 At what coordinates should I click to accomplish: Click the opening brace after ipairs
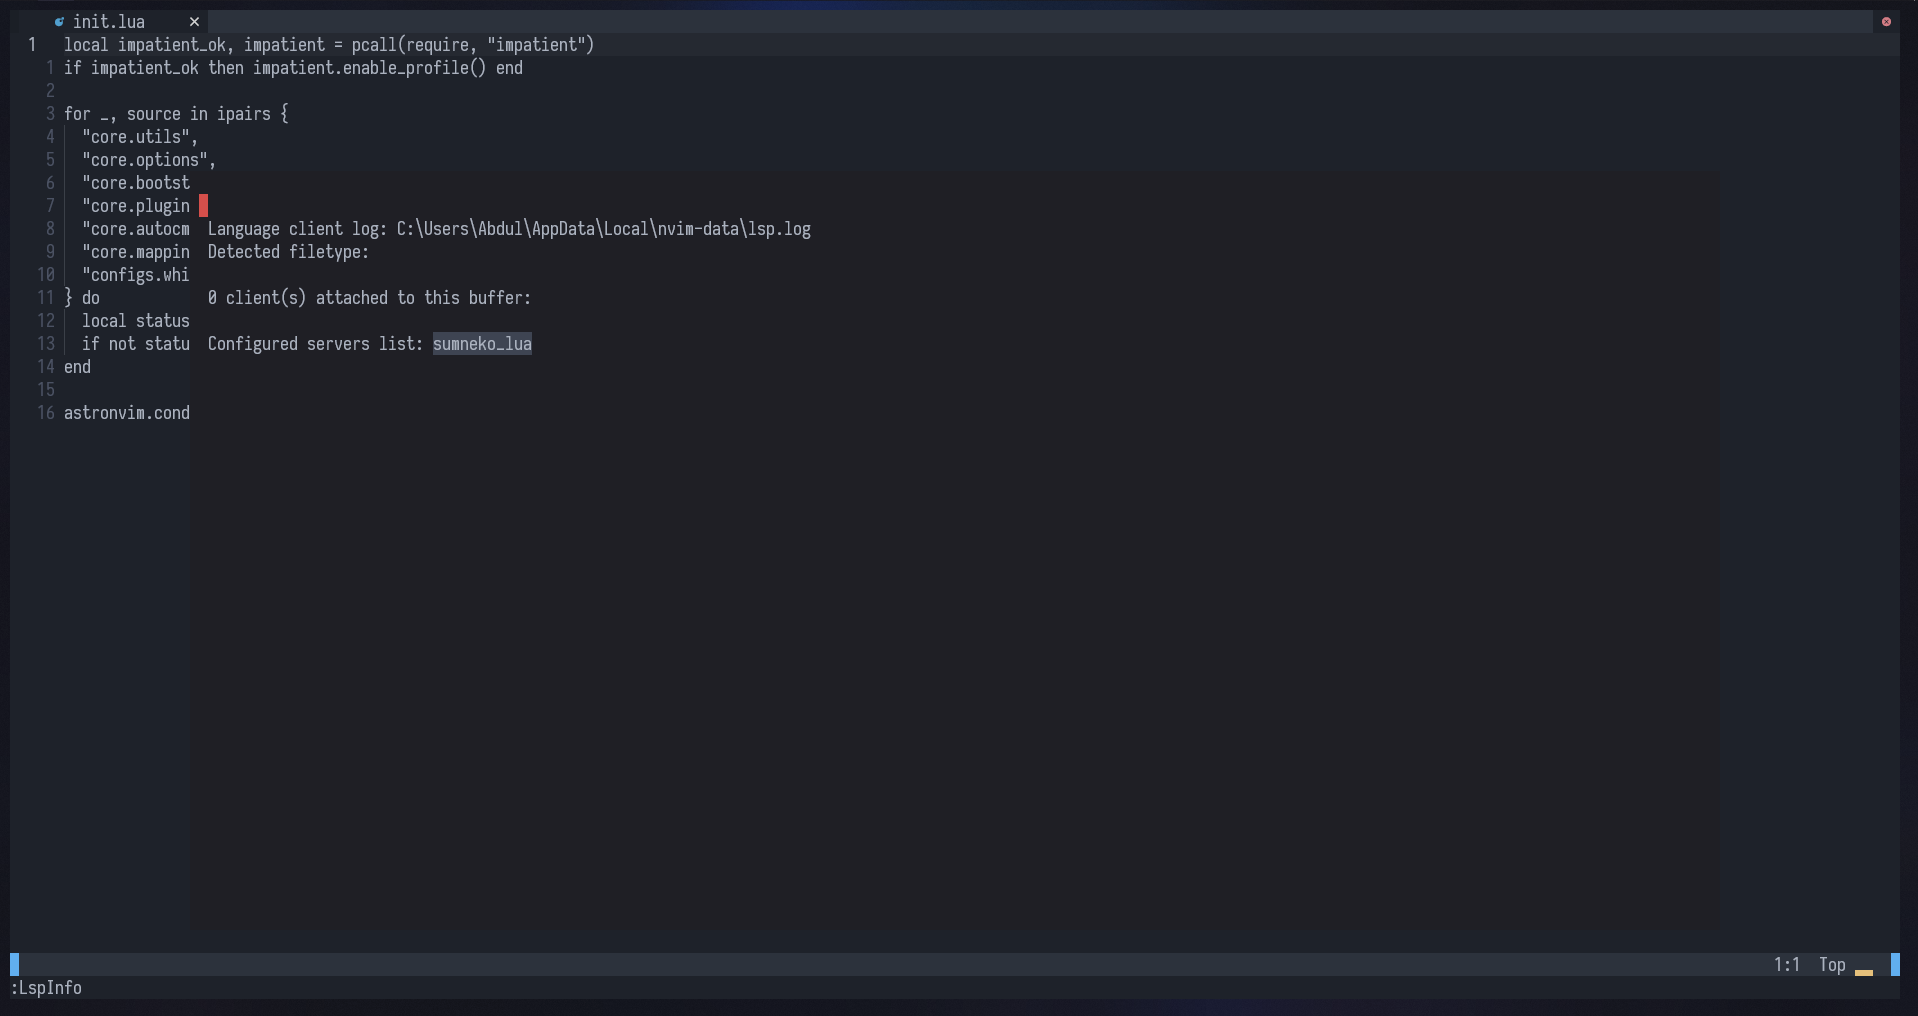[x=284, y=113]
